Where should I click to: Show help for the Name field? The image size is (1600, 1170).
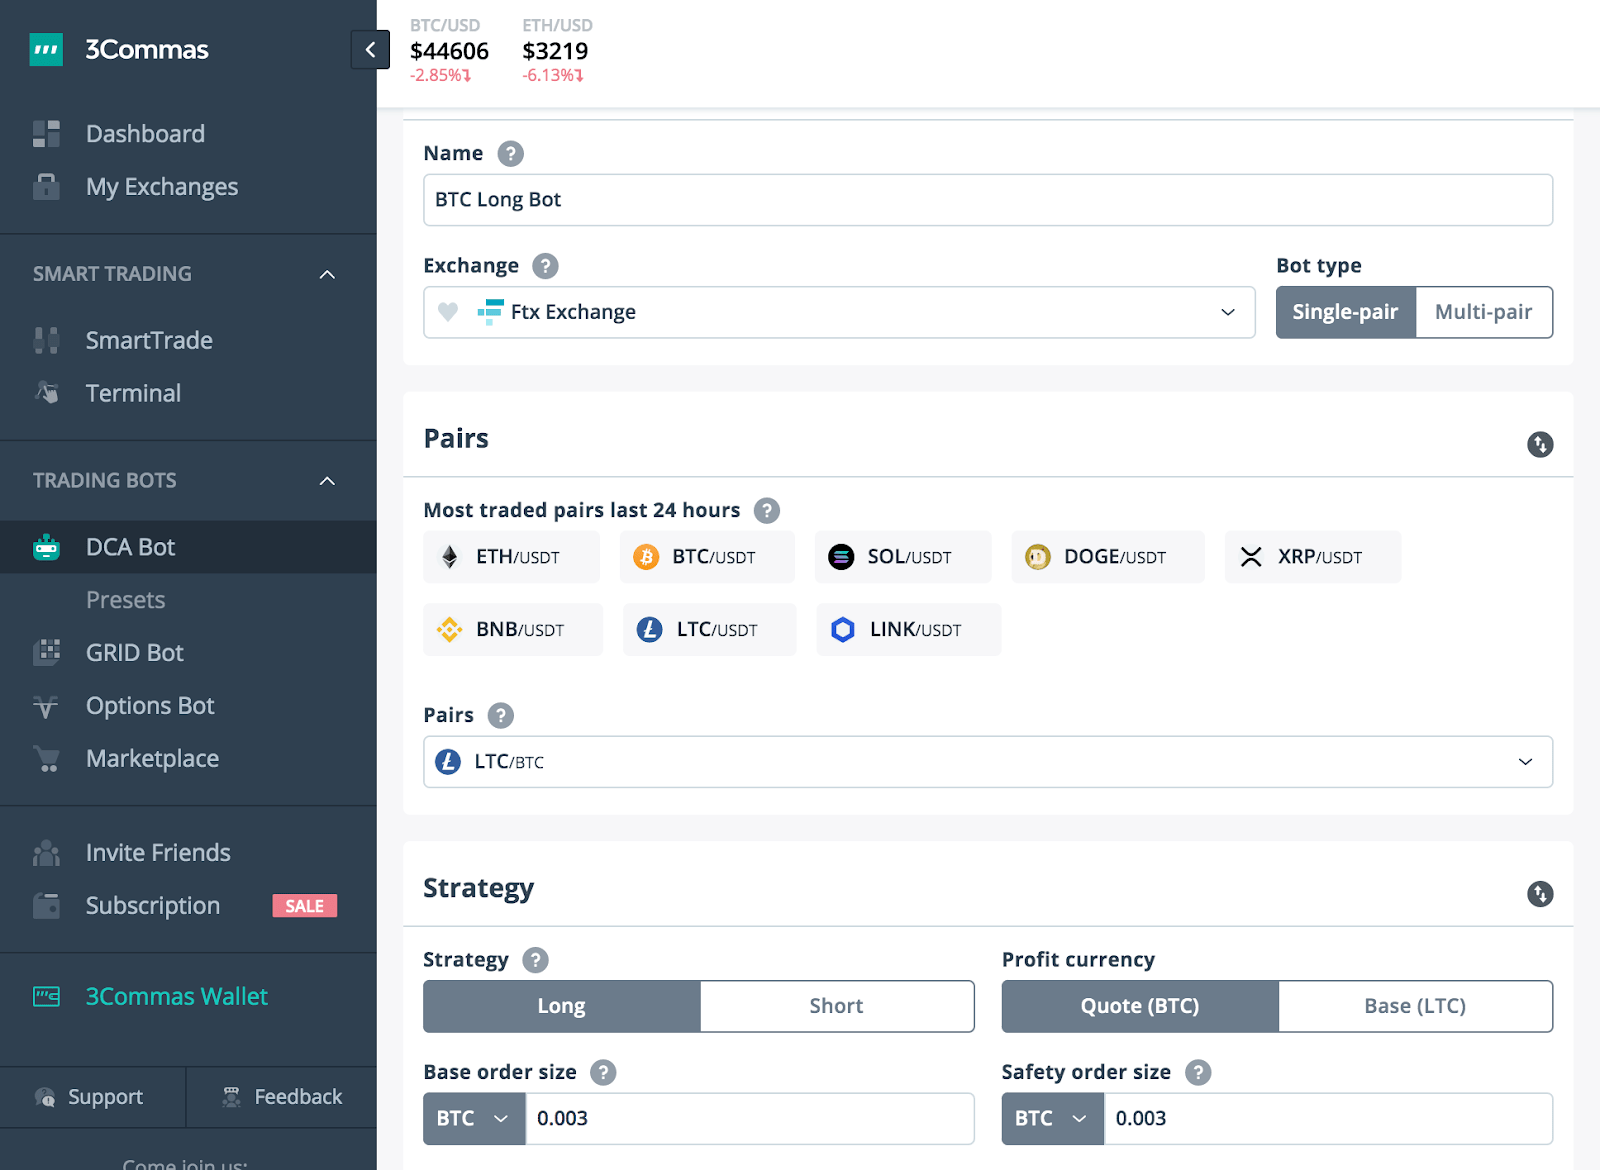click(511, 154)
